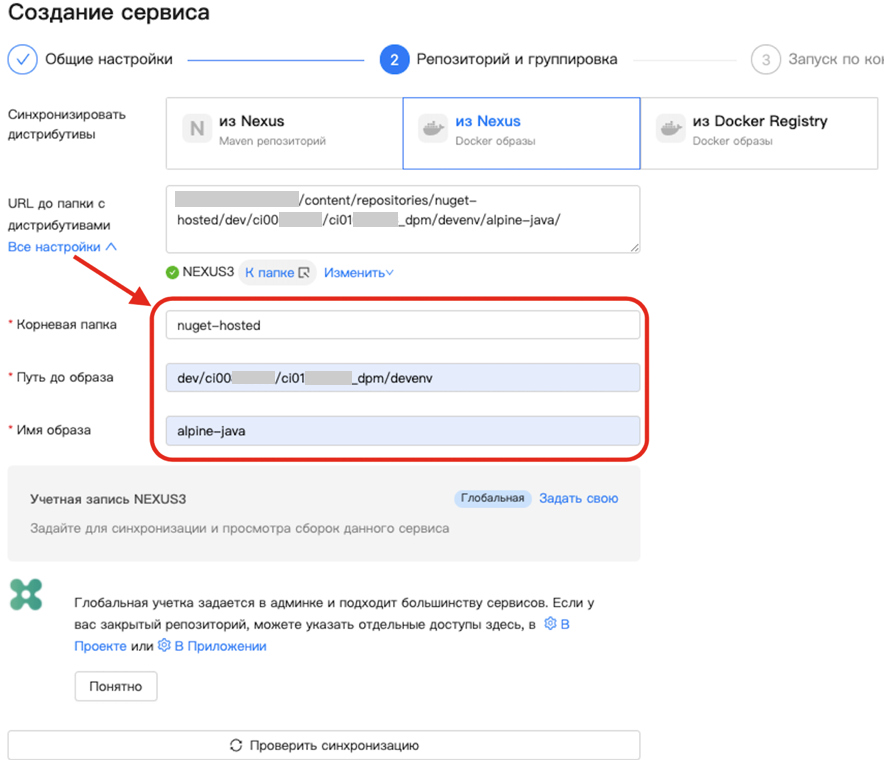Click the green clover hint icon
Screen dimensions: 884x760
pyautogui.click(x=26, y=594)
